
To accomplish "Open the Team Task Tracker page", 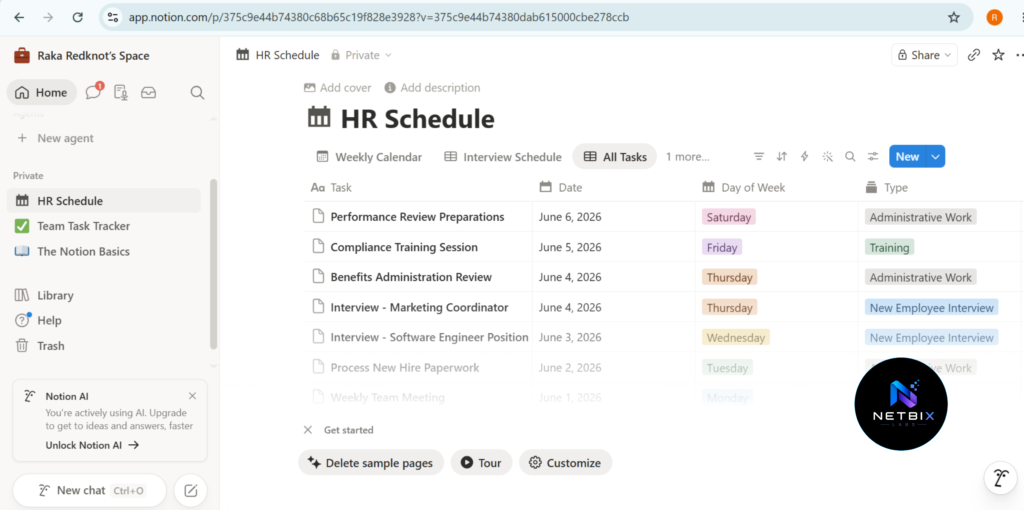I will coord(104,226).
